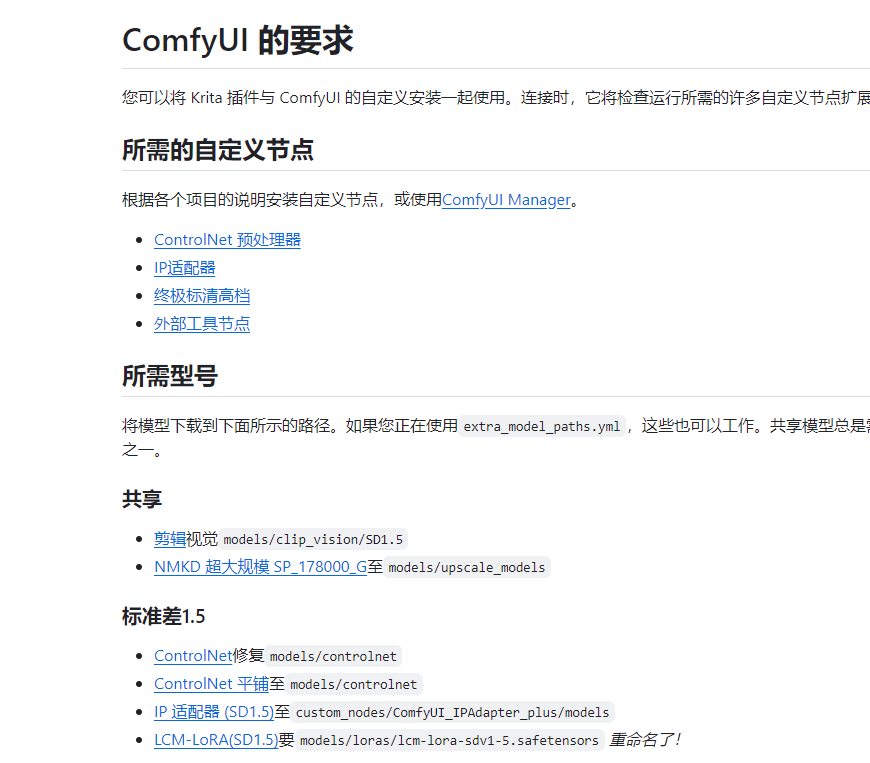Click the 剪辑 link before 视觉
This screenshot has width=870, height=763.
coord(170,539)
